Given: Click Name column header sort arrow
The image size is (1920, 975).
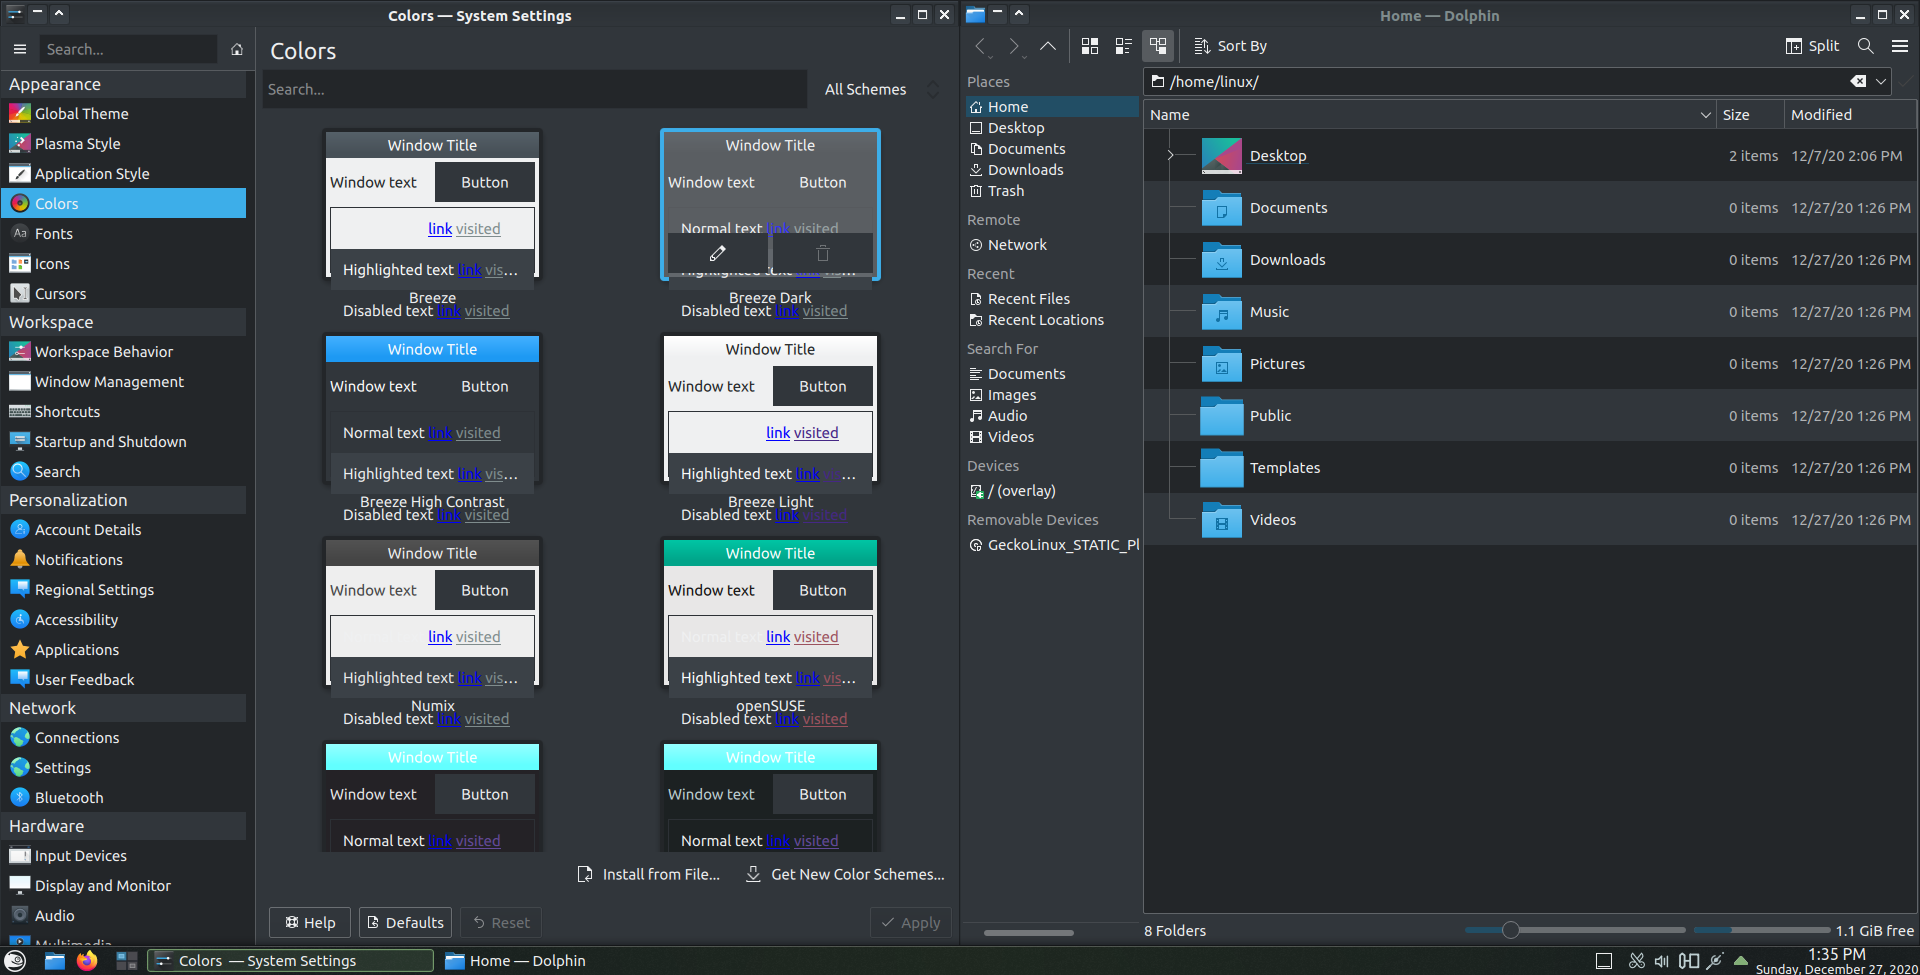Looking at the screenshot, I should coord(1705,115).
